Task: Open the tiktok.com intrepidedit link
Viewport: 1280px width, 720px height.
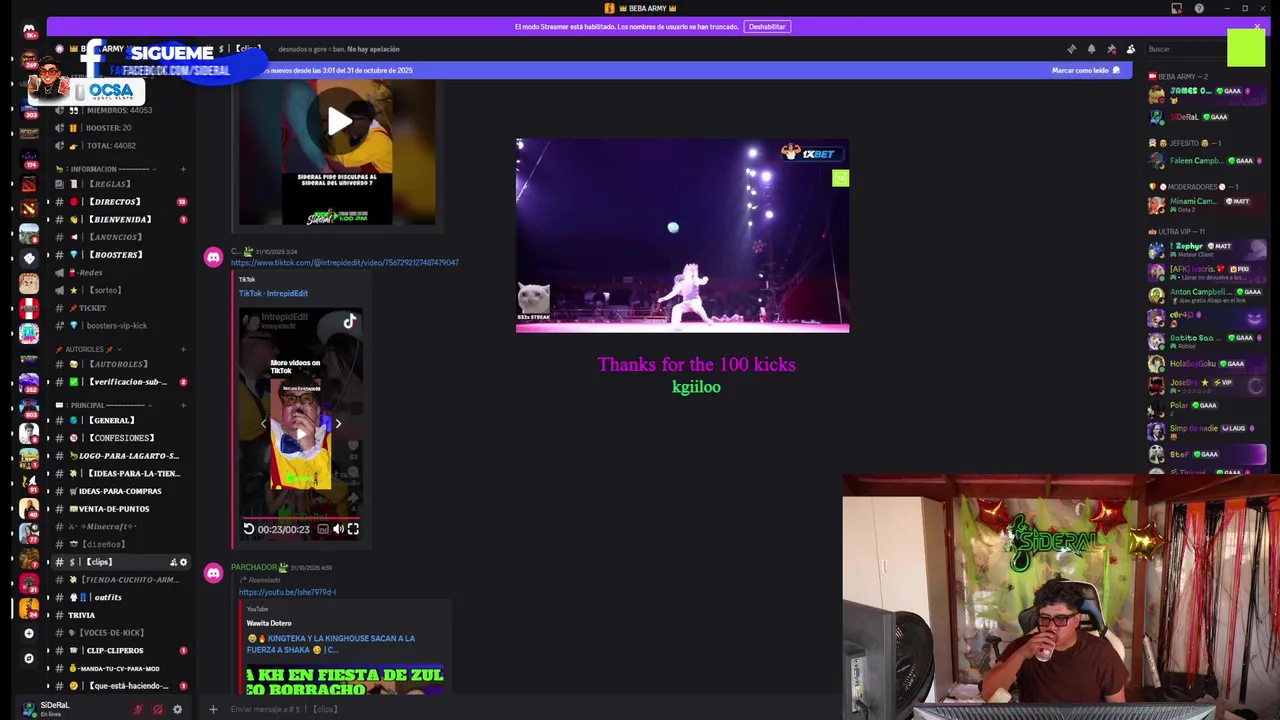Action: click(x=345, y=263)
